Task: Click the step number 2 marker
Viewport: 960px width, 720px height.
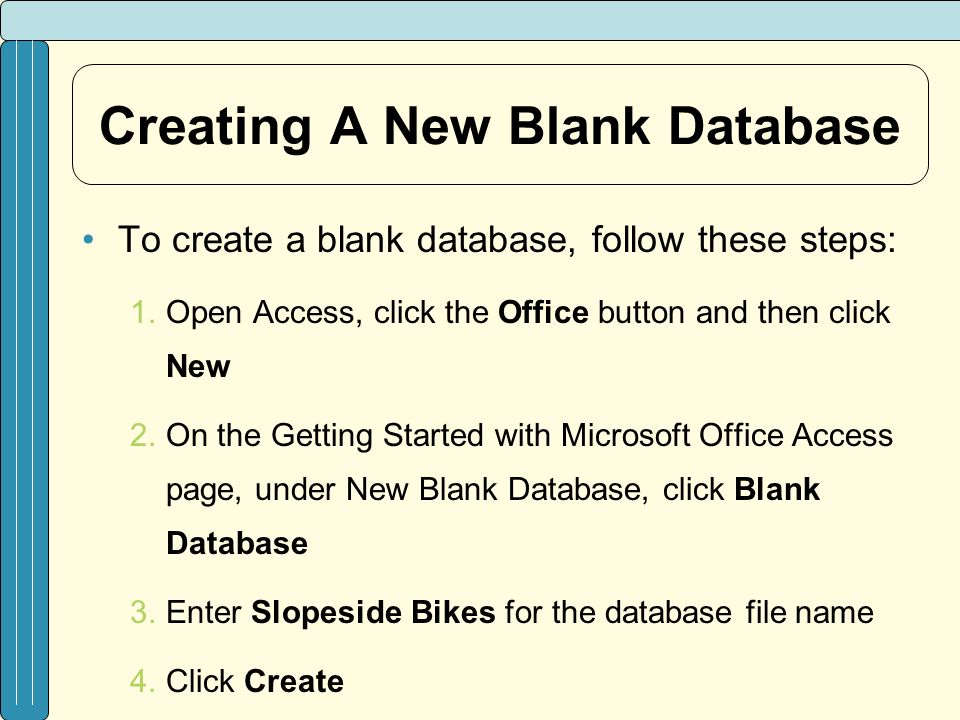Action: 143,435
